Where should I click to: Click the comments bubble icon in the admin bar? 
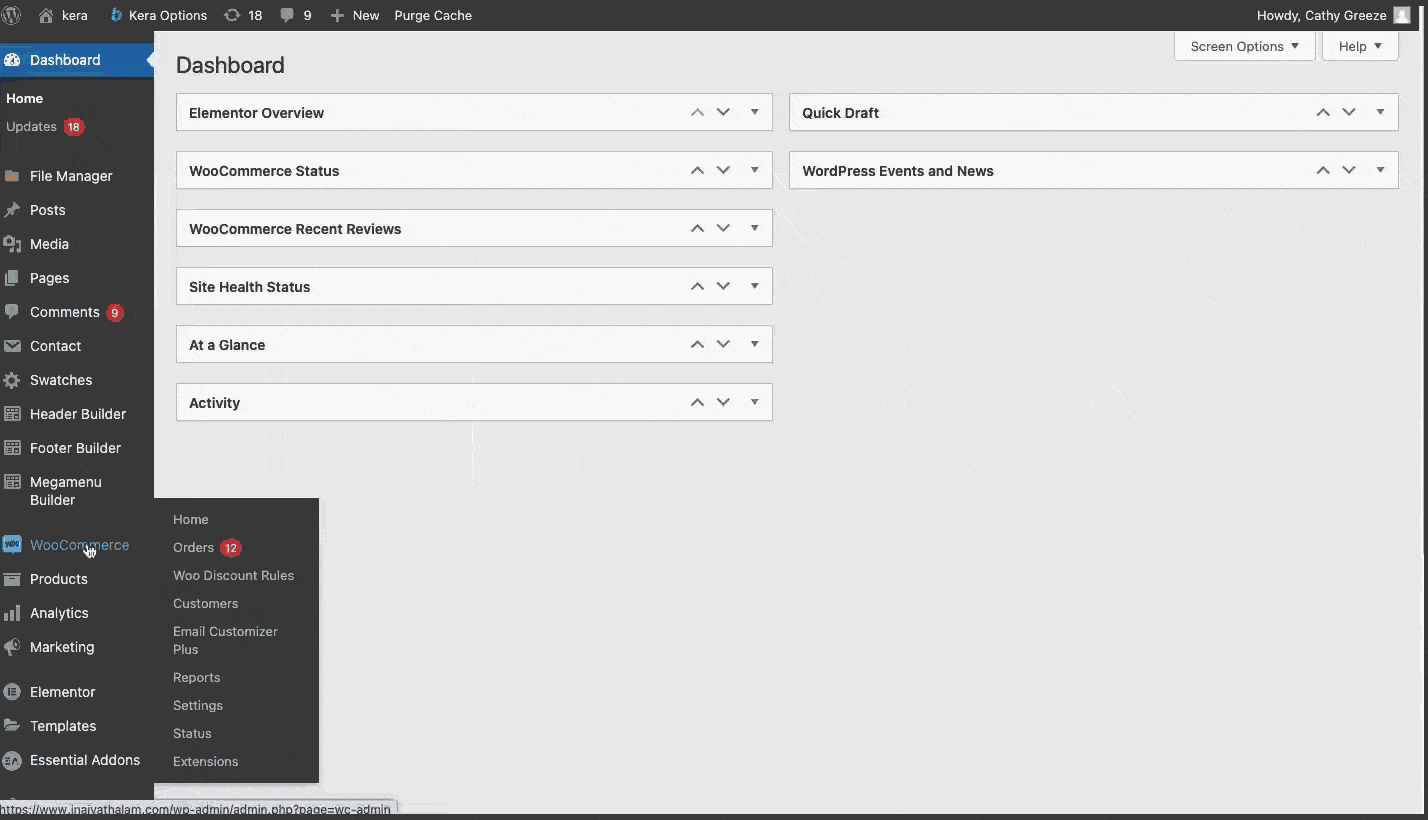[288, 15]
